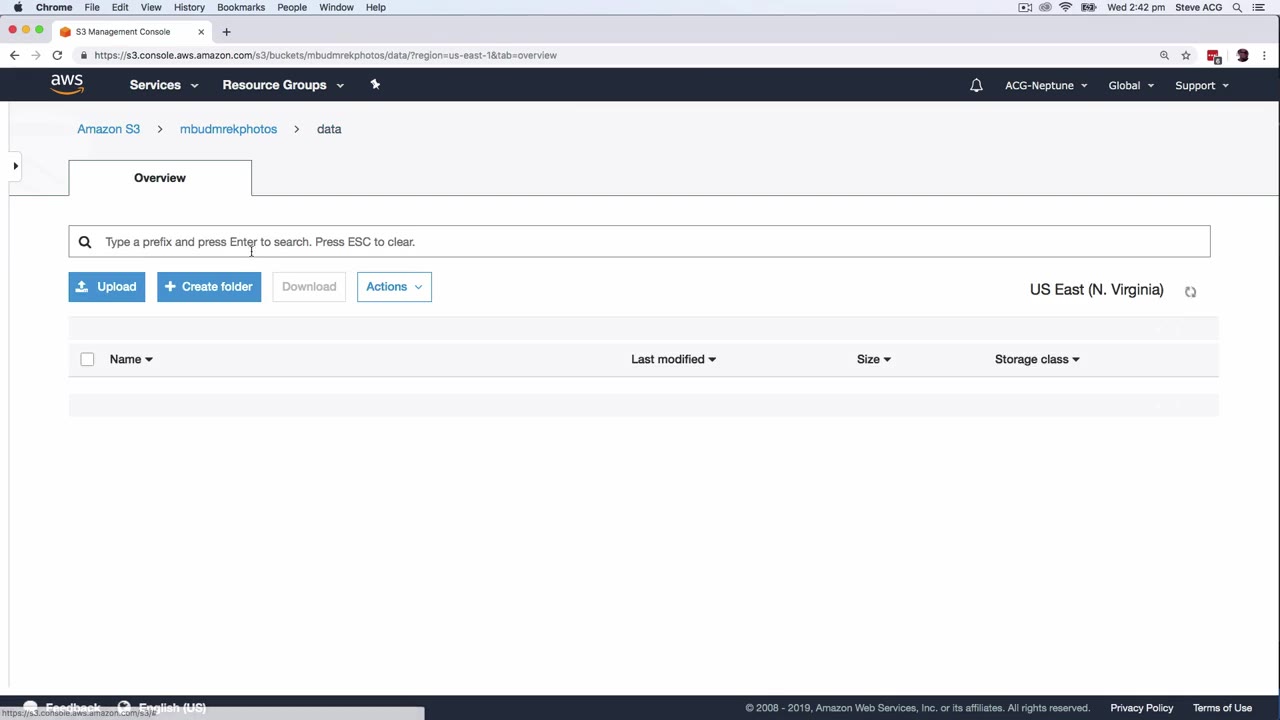The width and height of the screenshot is (1280, 720).
Task: Open the View menu
Action: [x=151, y=7]
